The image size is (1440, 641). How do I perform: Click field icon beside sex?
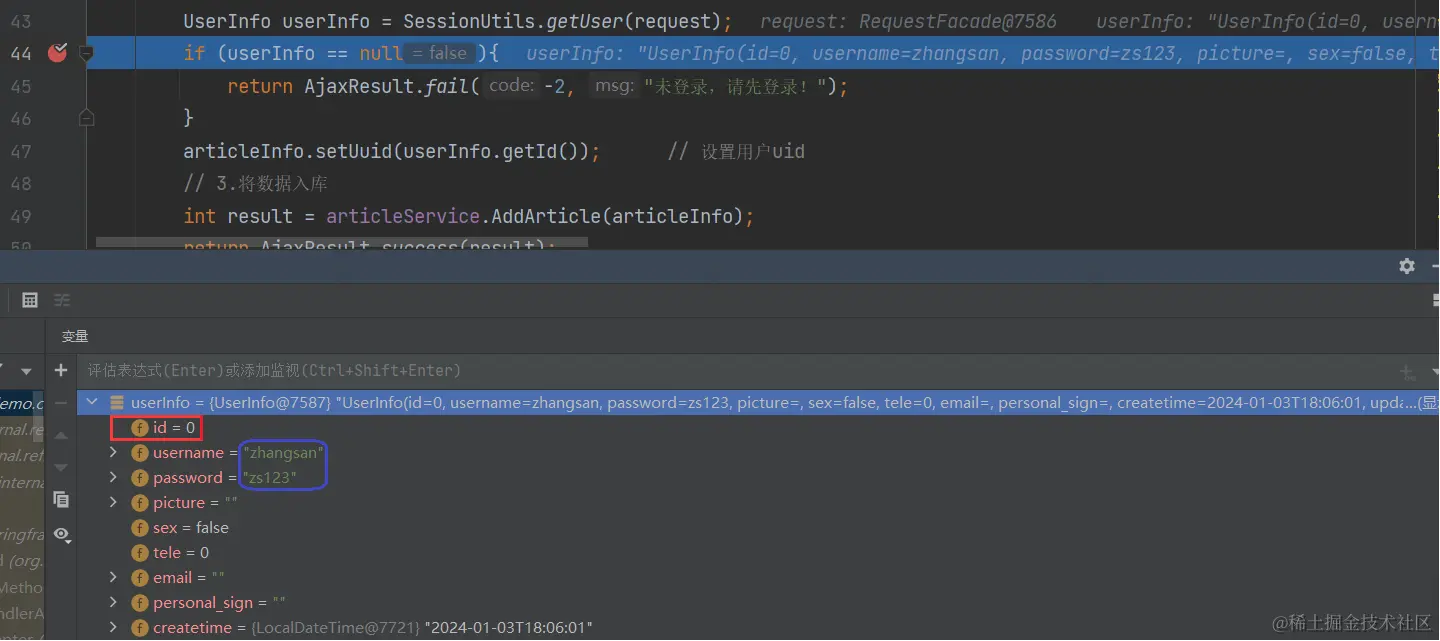140,528
